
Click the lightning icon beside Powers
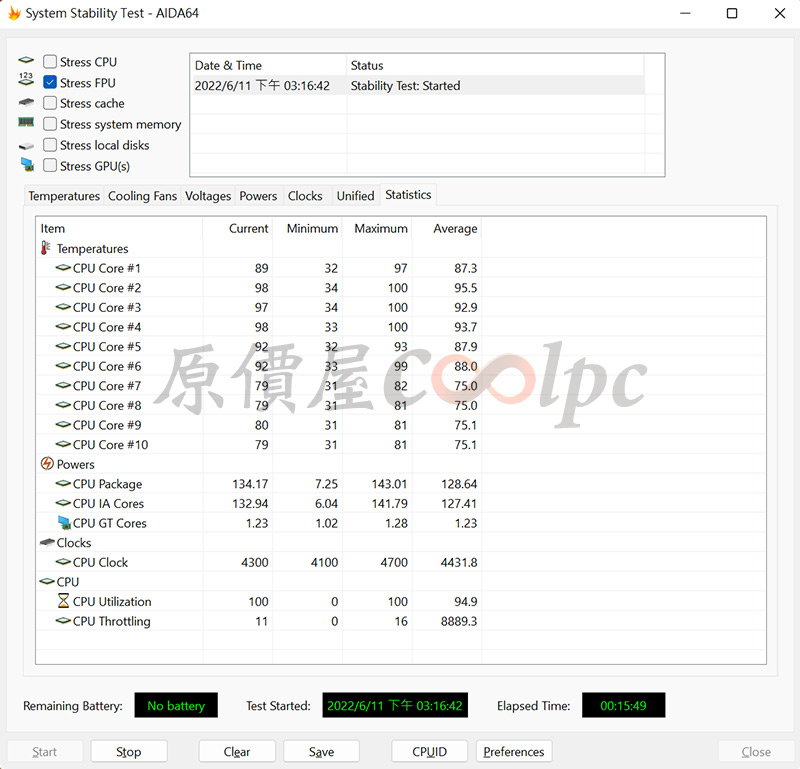pyautogui.click(x=47, y=464)
